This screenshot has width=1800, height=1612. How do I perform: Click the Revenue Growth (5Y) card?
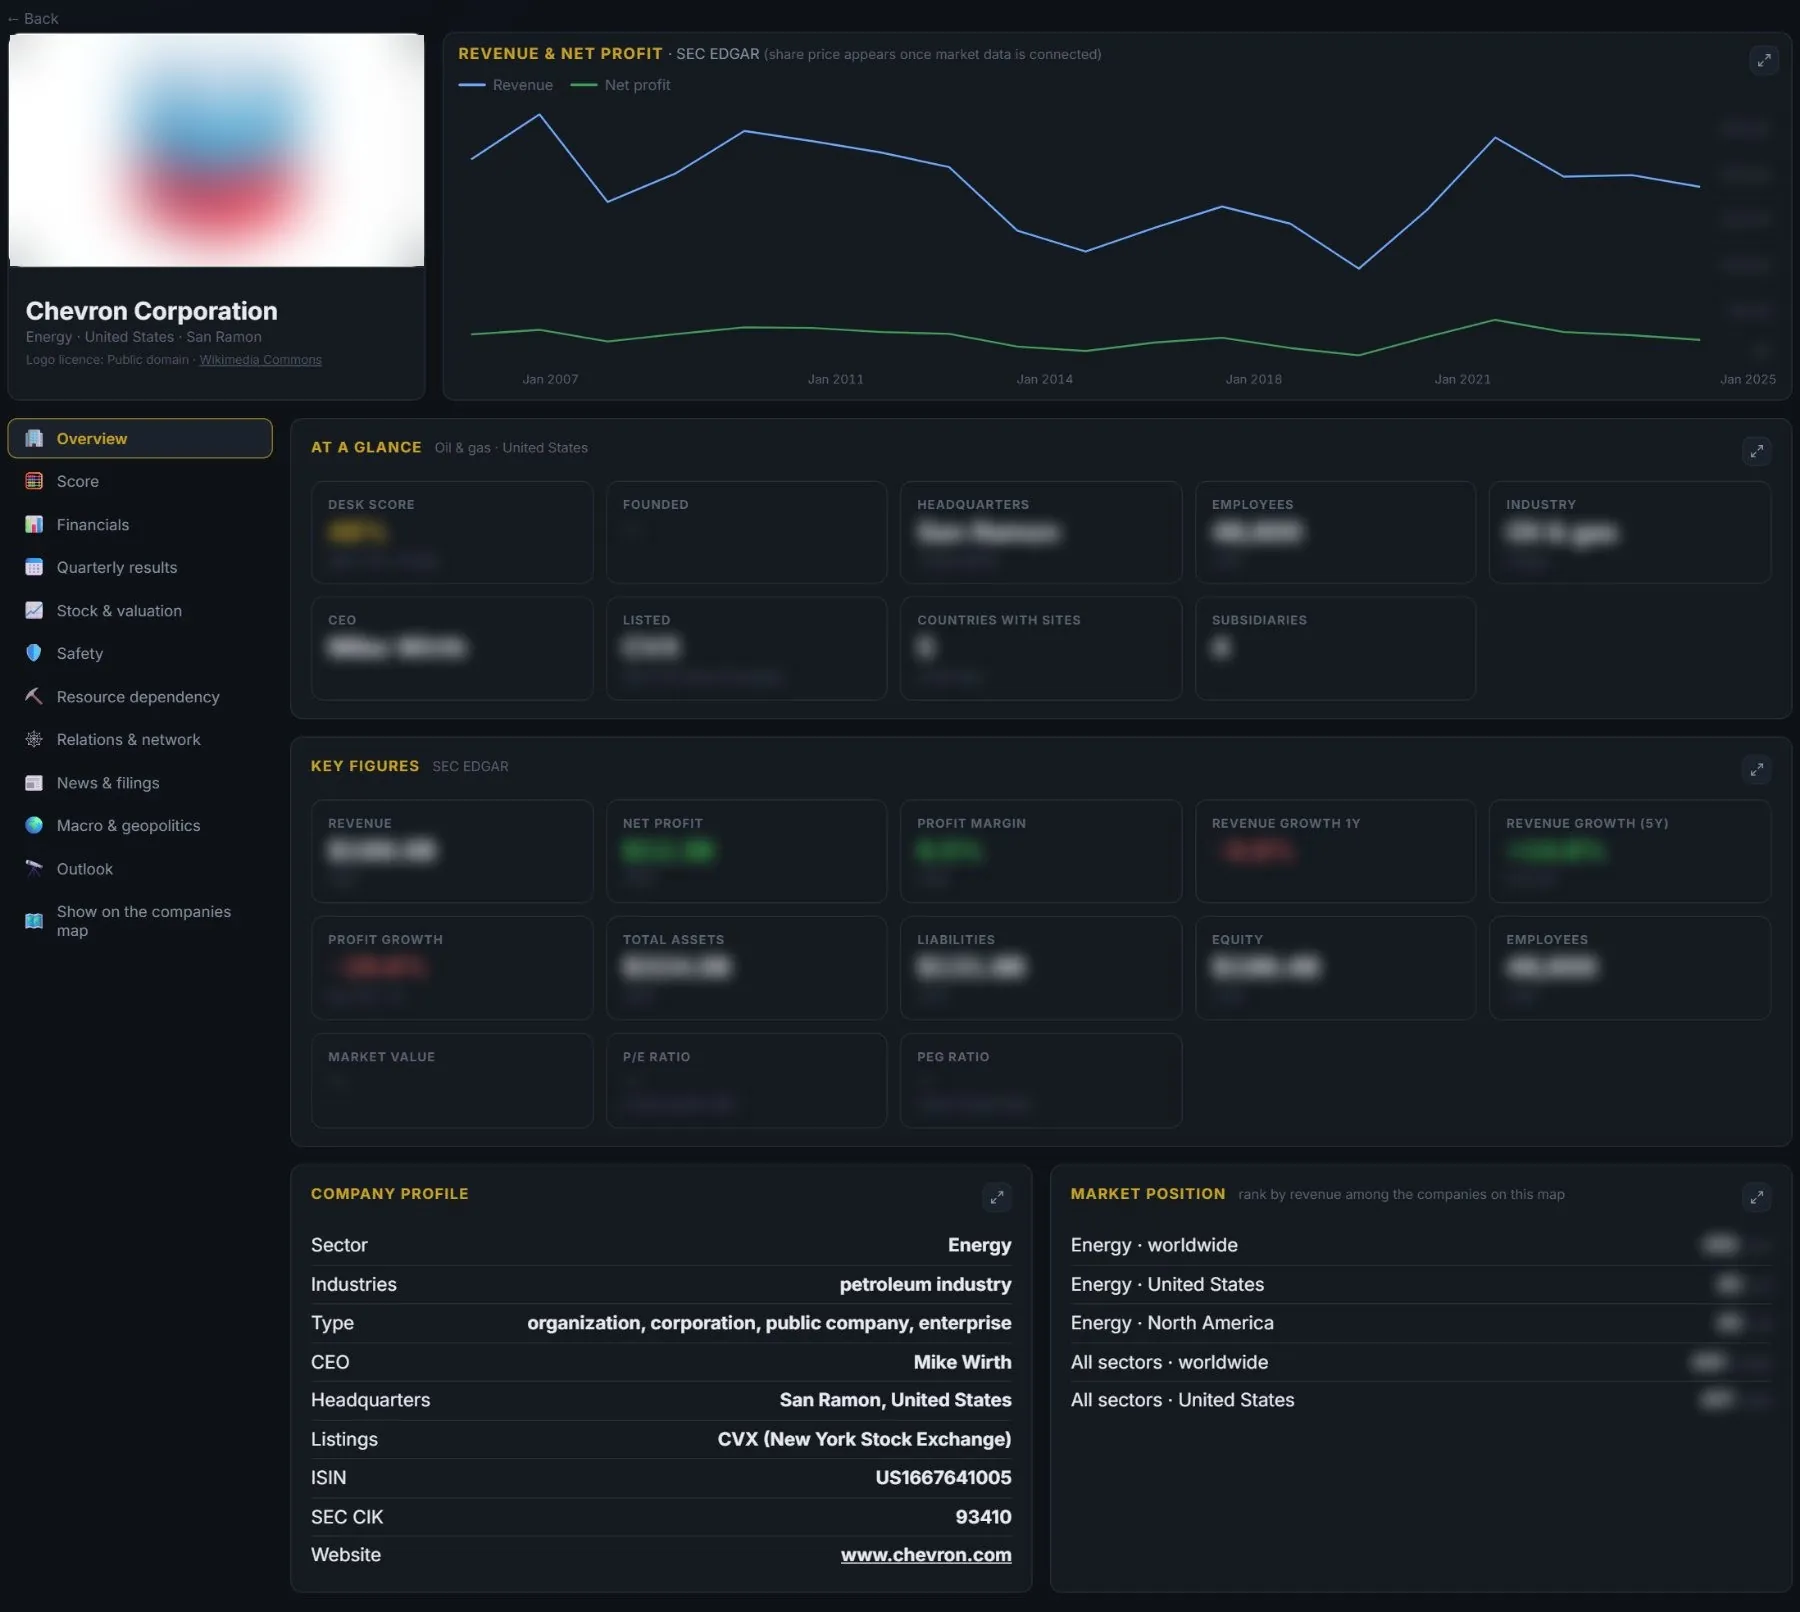point(1630,851)
